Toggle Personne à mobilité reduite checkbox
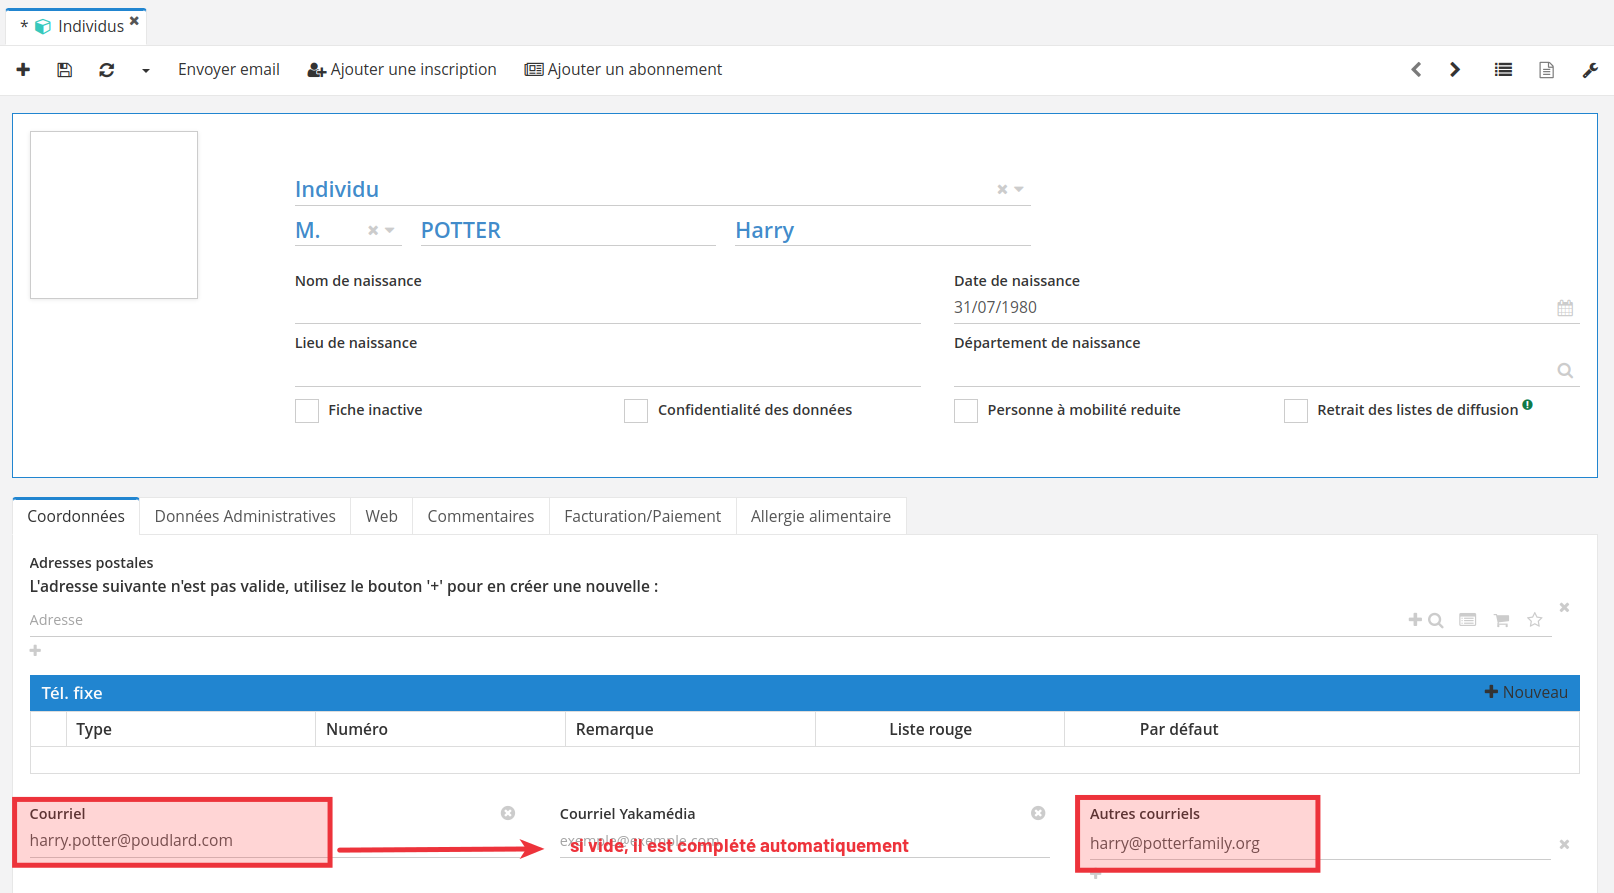1614x893 pixels. [x=966, y=411]
